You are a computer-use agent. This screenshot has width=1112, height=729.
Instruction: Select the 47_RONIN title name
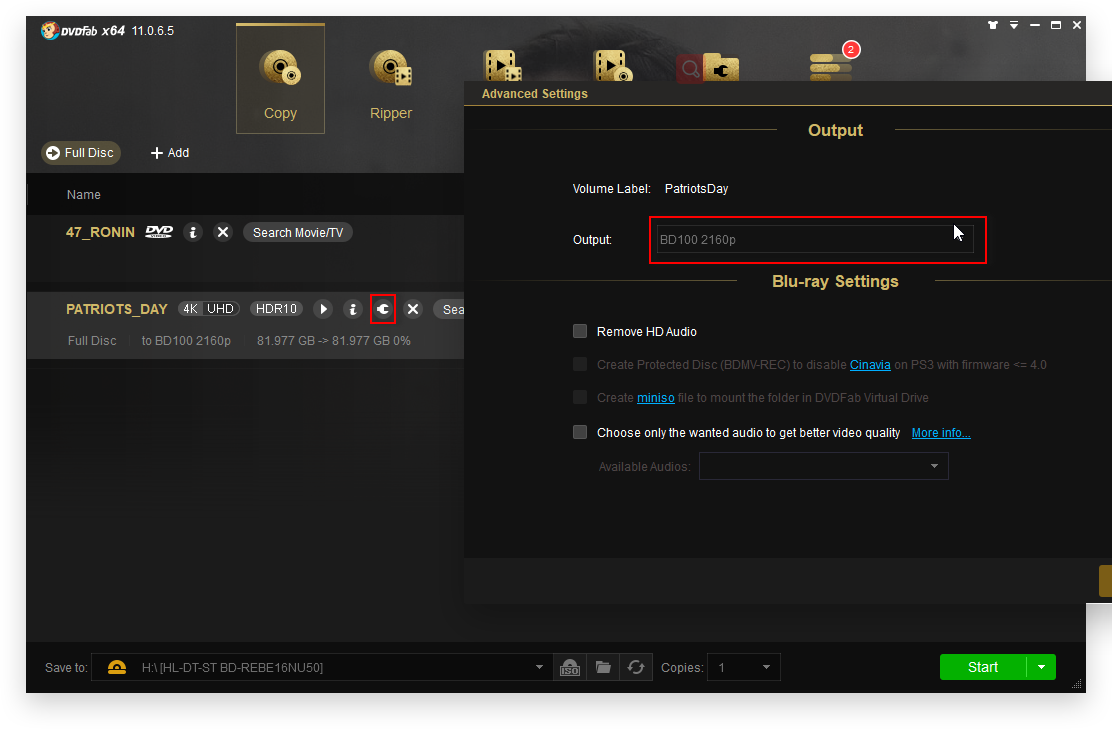click(100, 233)
